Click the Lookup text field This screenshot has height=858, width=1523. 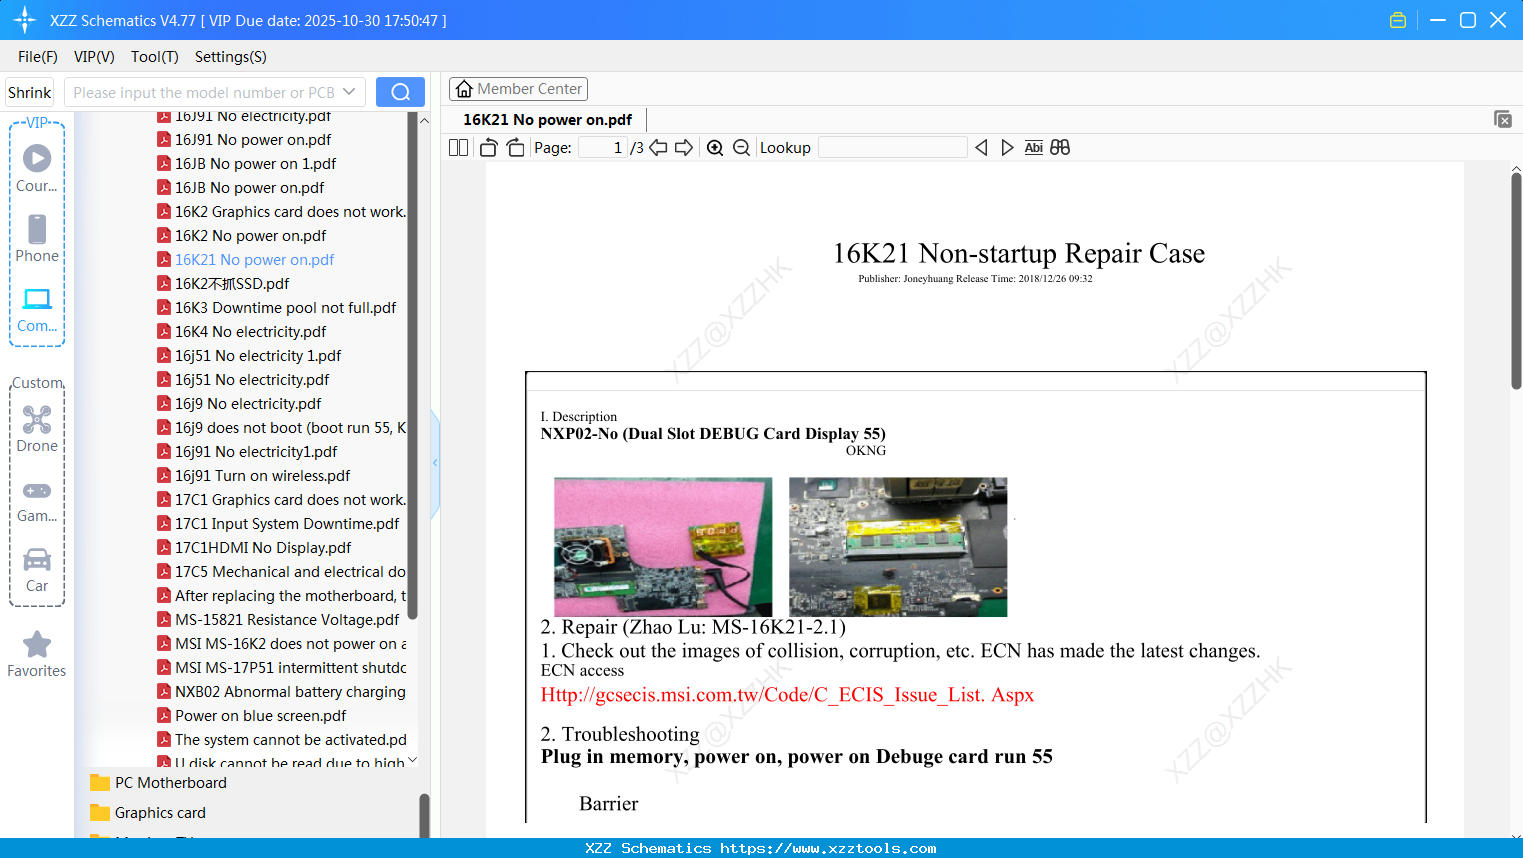892,148
